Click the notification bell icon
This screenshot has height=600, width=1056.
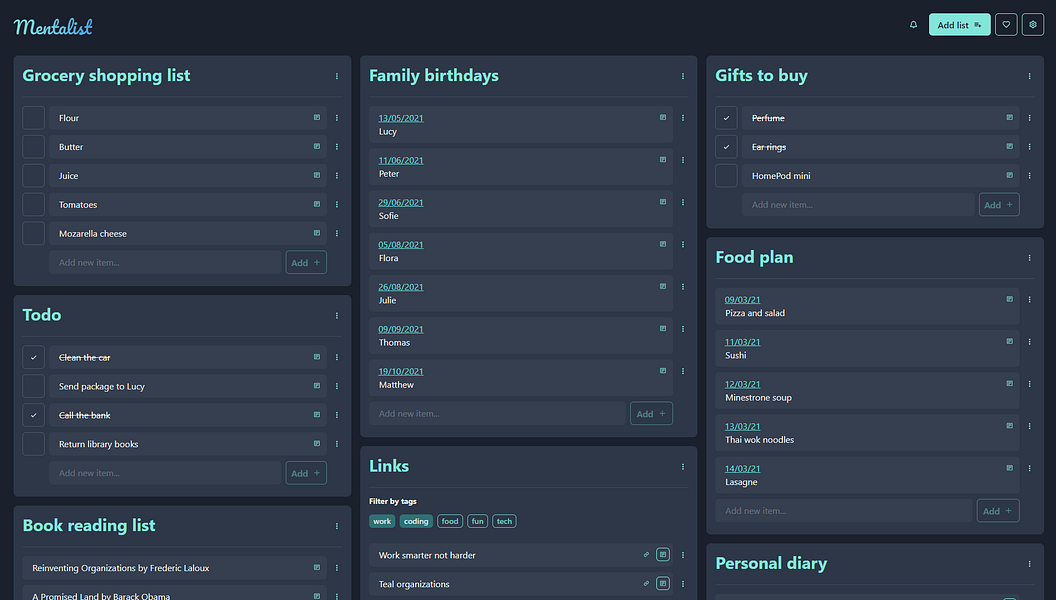coord(913,25)
